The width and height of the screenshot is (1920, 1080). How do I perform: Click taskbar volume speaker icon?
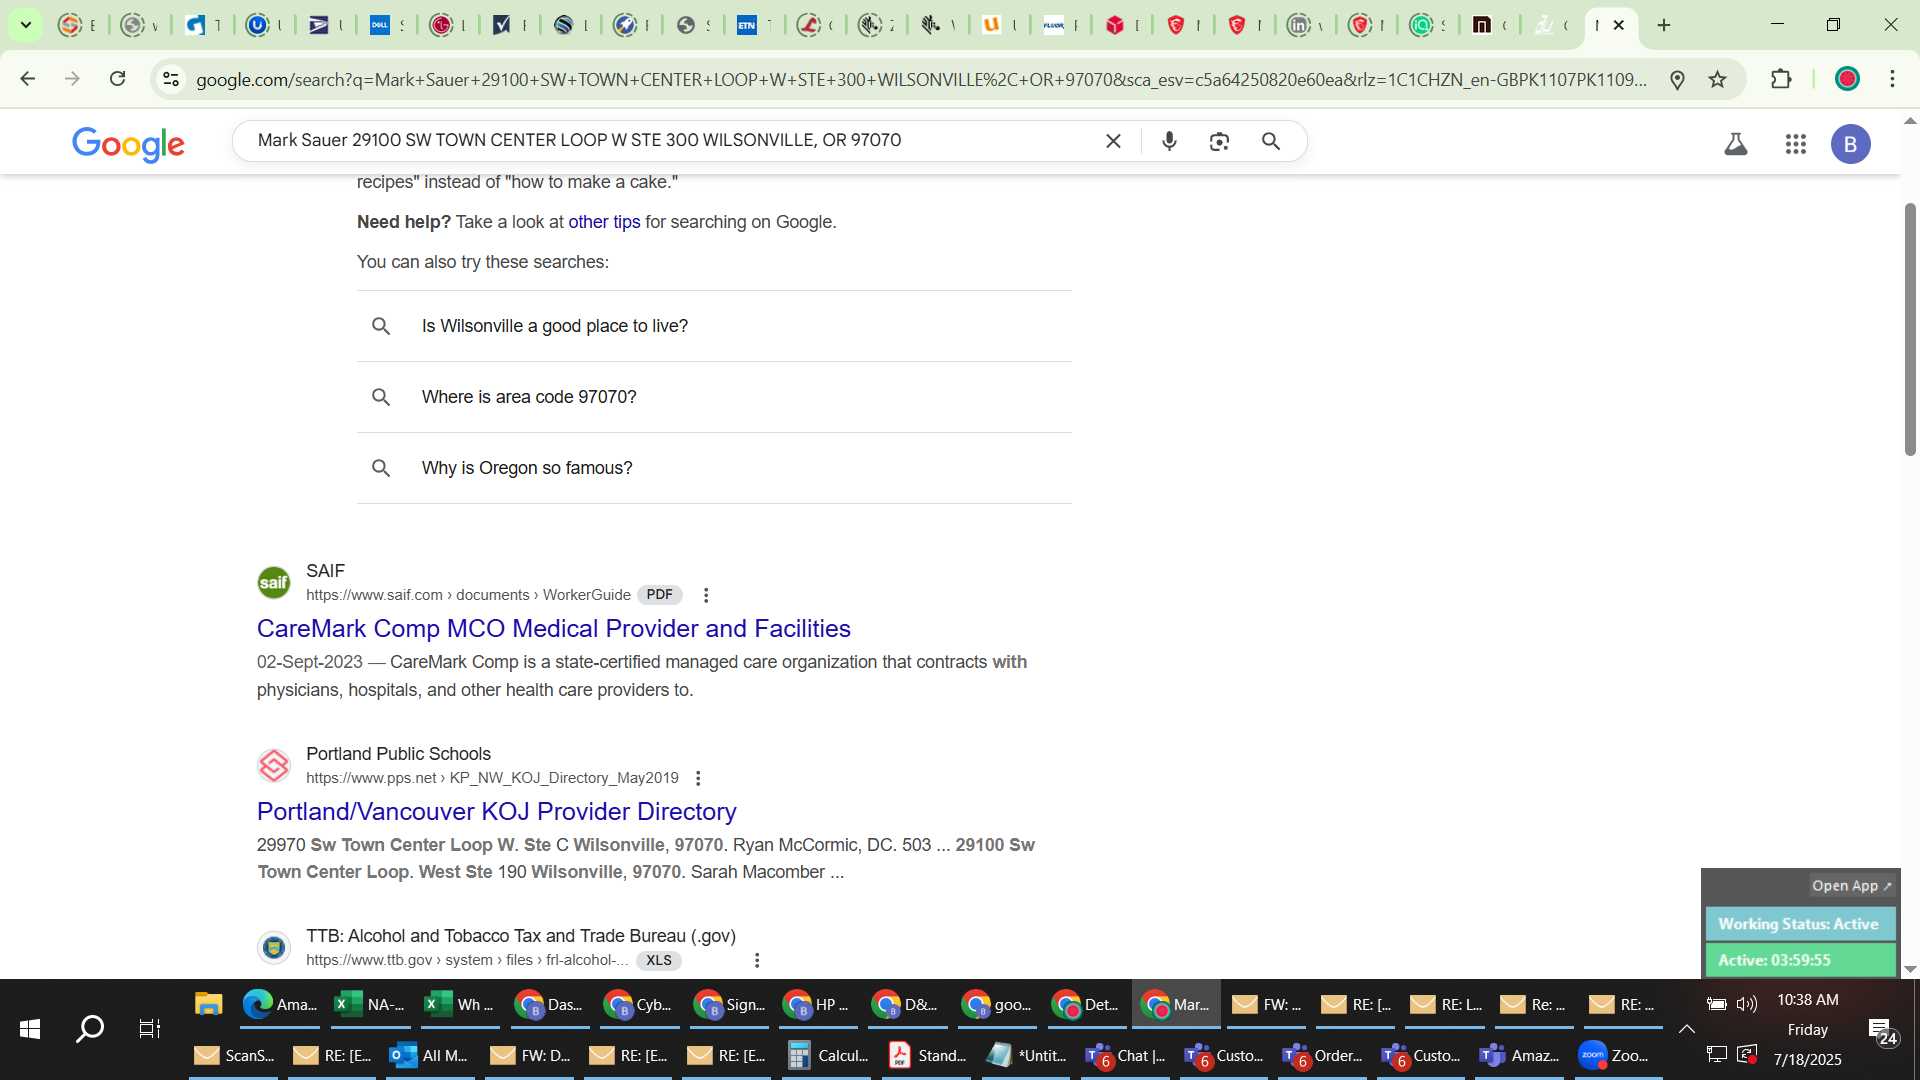pyautogui.click(x=1747, y=1004)
